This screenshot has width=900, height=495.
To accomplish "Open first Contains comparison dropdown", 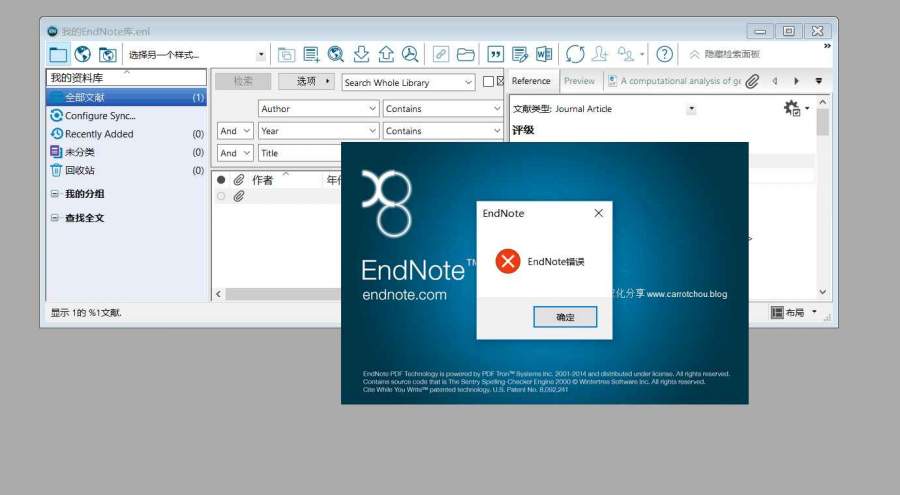I will click(443, 109).
